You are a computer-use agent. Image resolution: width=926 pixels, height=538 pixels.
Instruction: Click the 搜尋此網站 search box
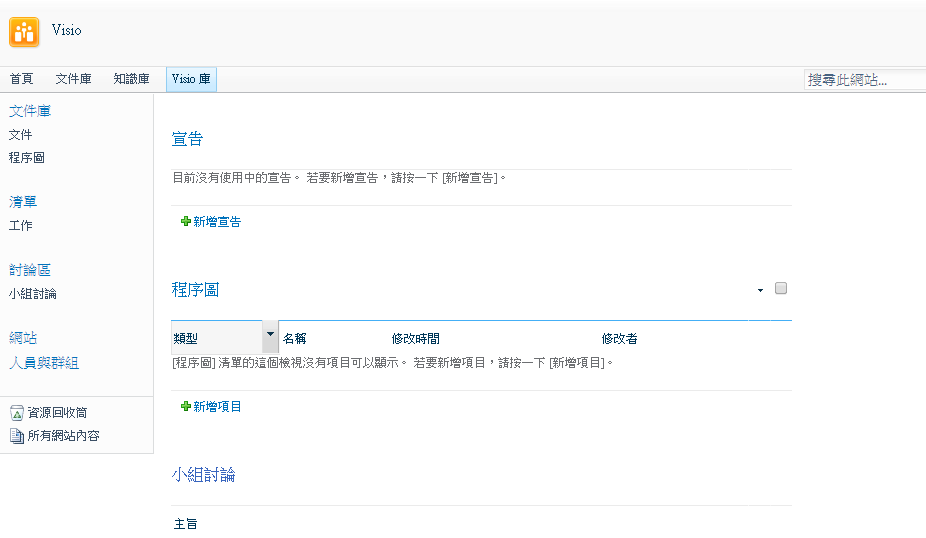[864, 80]
